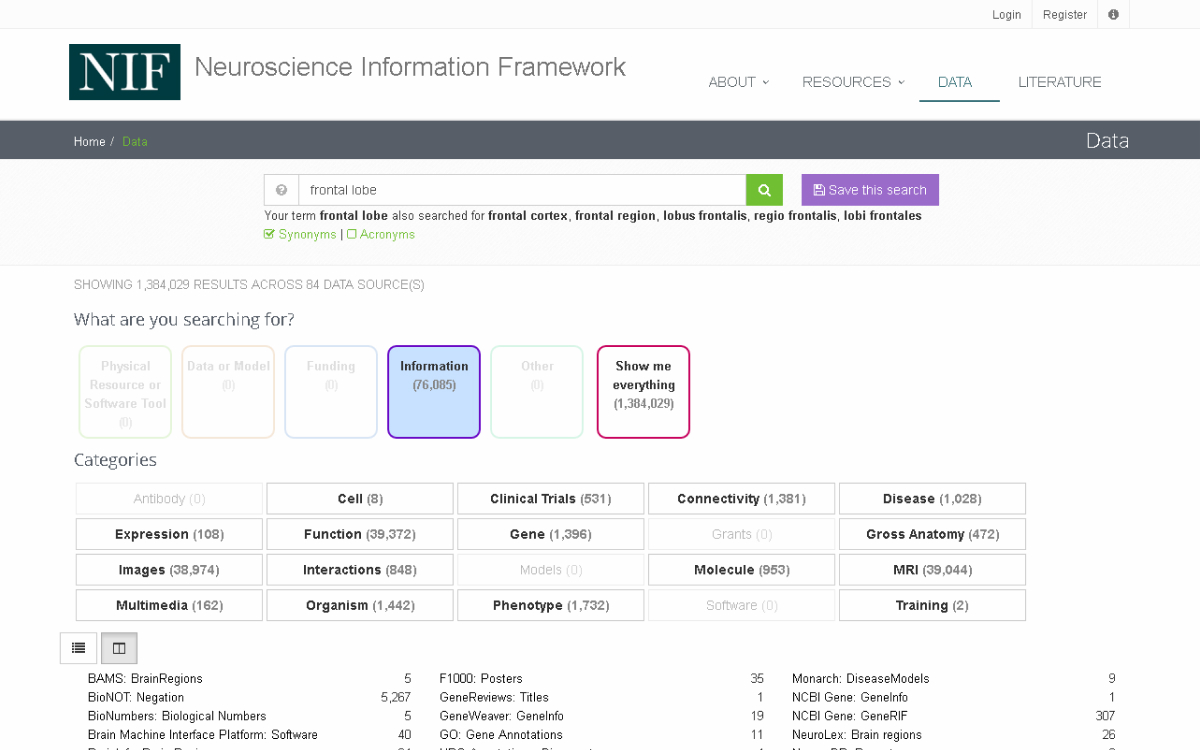Expand the ABOUT dropdown menu
This screenshot has width=1200, height=750.
738,82
